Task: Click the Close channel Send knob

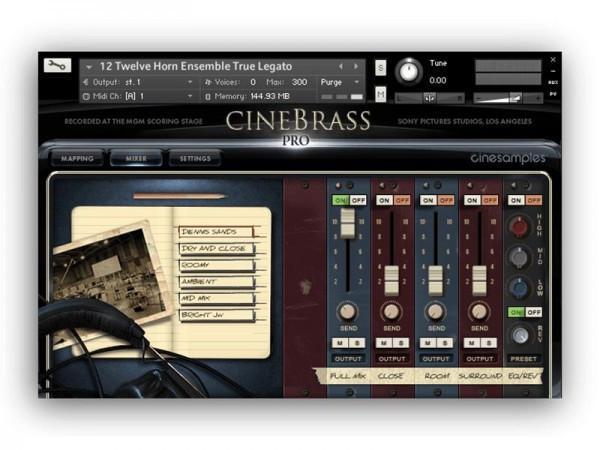Action: (391, 311)
